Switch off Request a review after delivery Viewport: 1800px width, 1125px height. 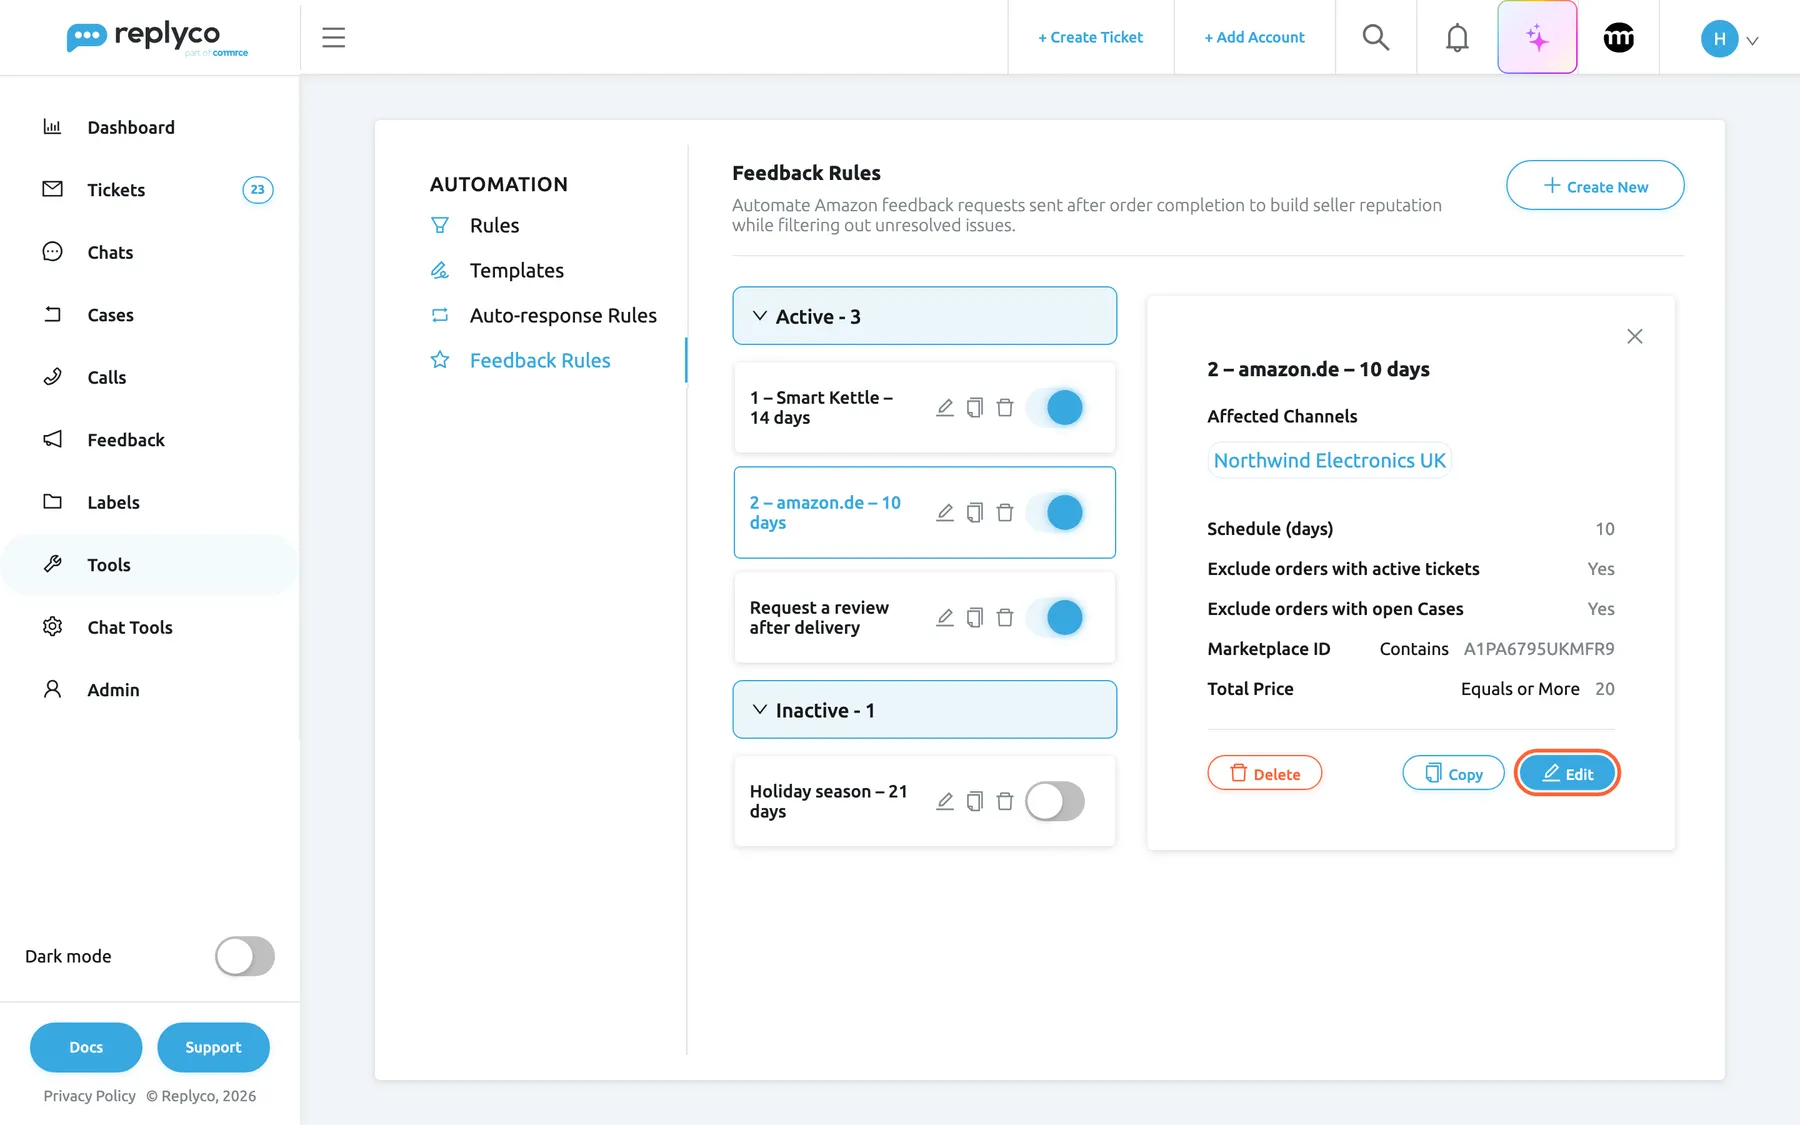coord(1055,617)
